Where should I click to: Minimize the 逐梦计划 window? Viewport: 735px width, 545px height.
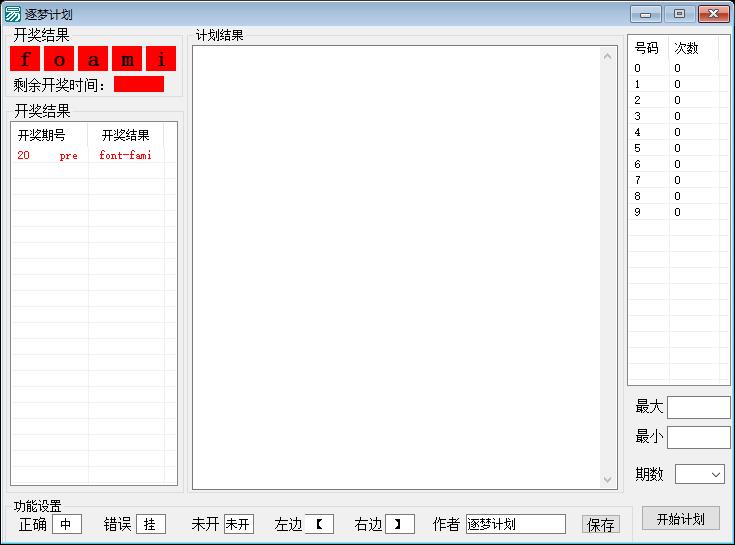[x=646, y=14]
